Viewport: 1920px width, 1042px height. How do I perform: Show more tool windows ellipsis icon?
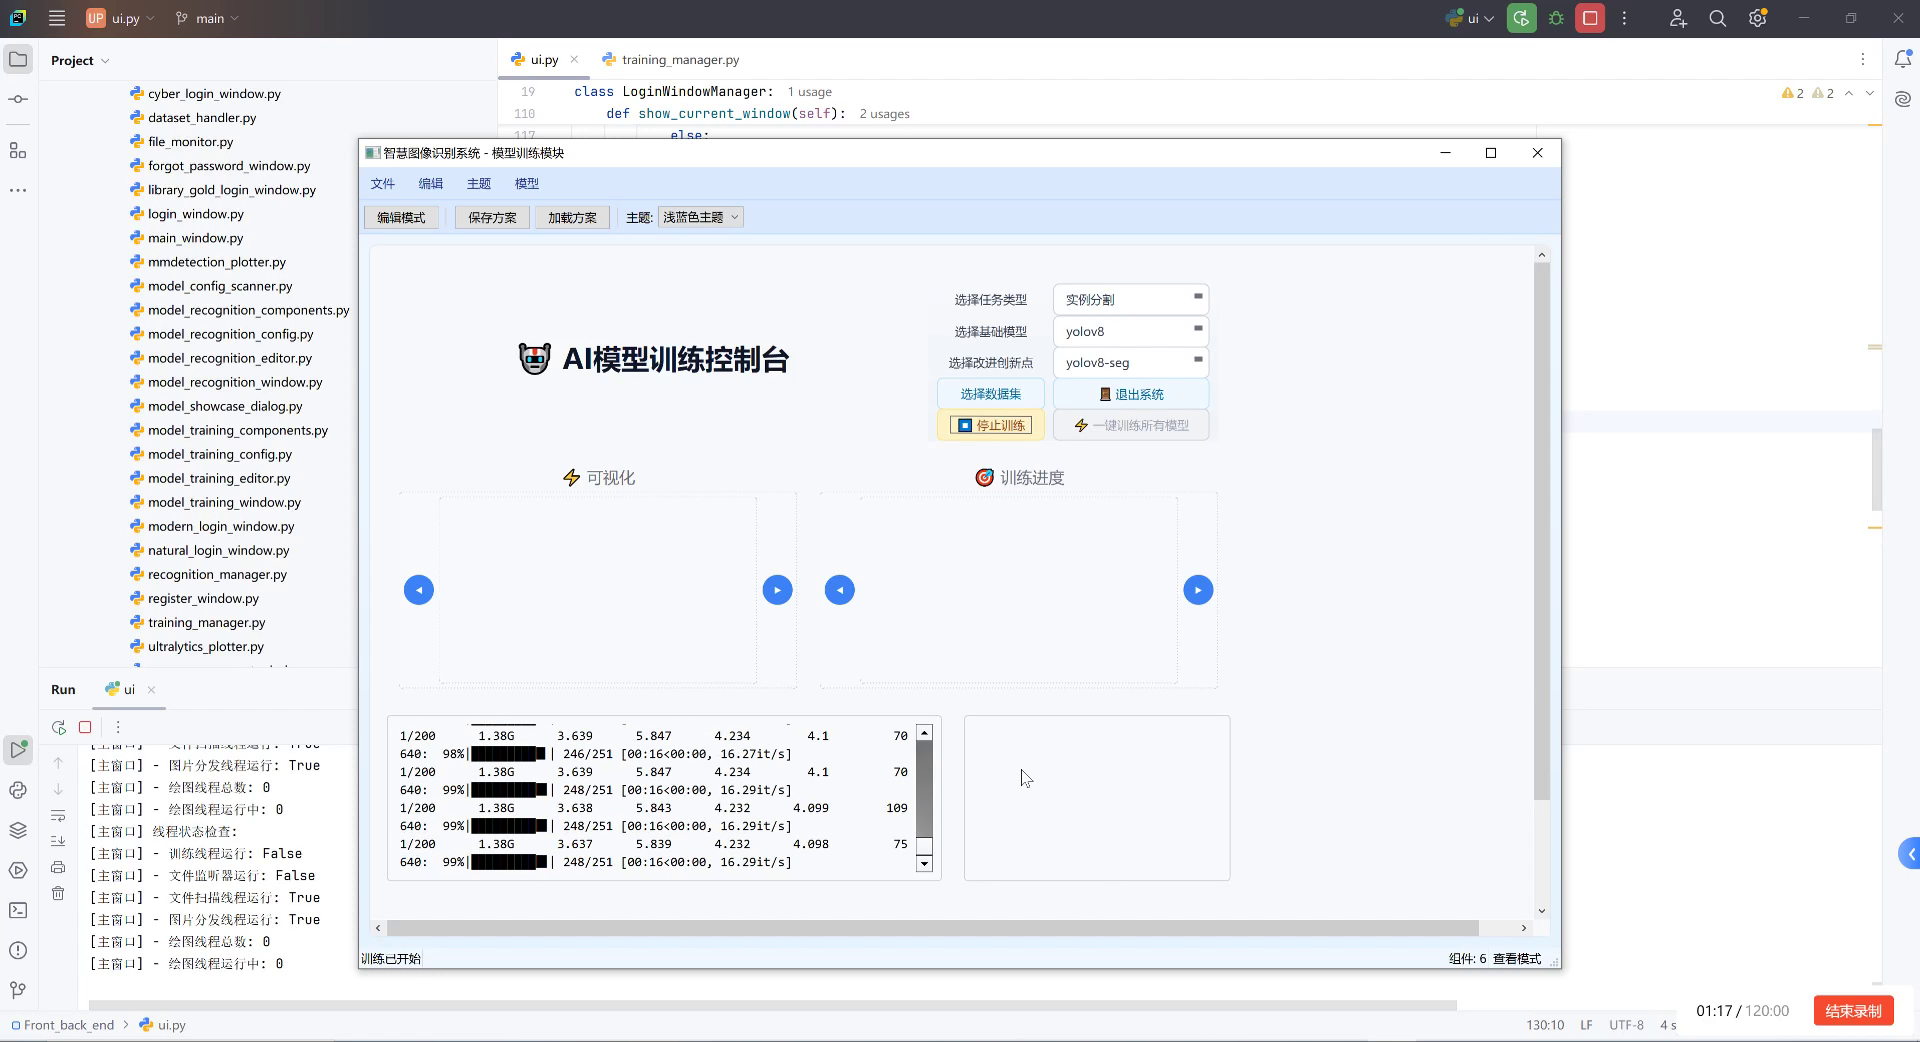tap(18, 190)
